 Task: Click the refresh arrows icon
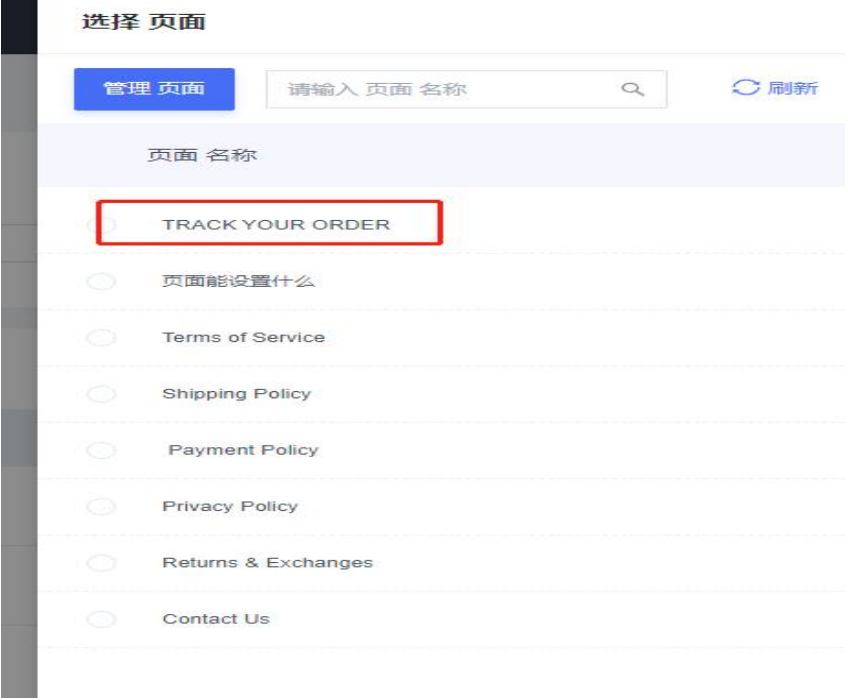pyautogui.click(x=746, y=88)
